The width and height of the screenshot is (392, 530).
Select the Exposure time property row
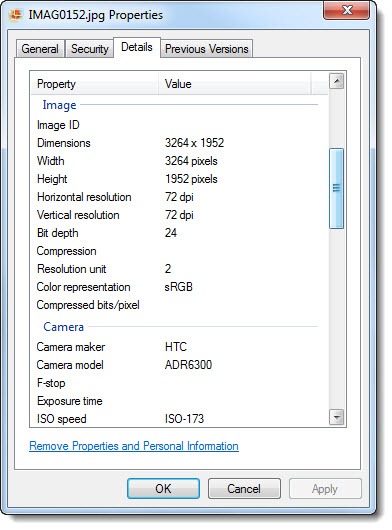pos(179,401)
